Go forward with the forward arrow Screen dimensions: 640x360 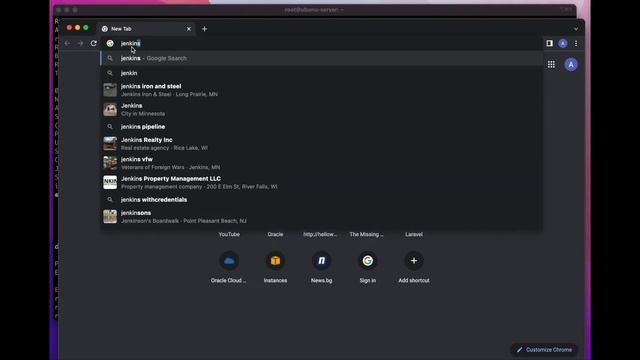80,43
